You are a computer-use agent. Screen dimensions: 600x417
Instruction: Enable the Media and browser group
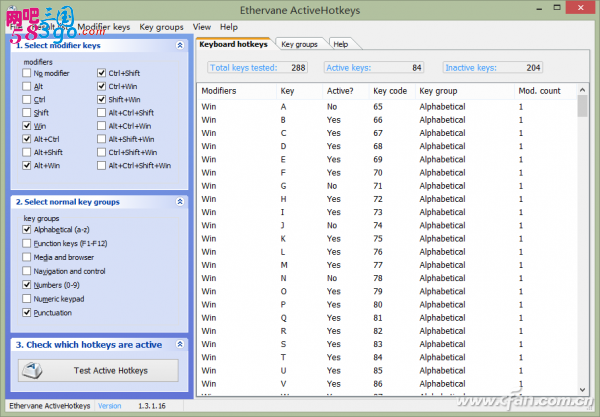tap(26, 257)
